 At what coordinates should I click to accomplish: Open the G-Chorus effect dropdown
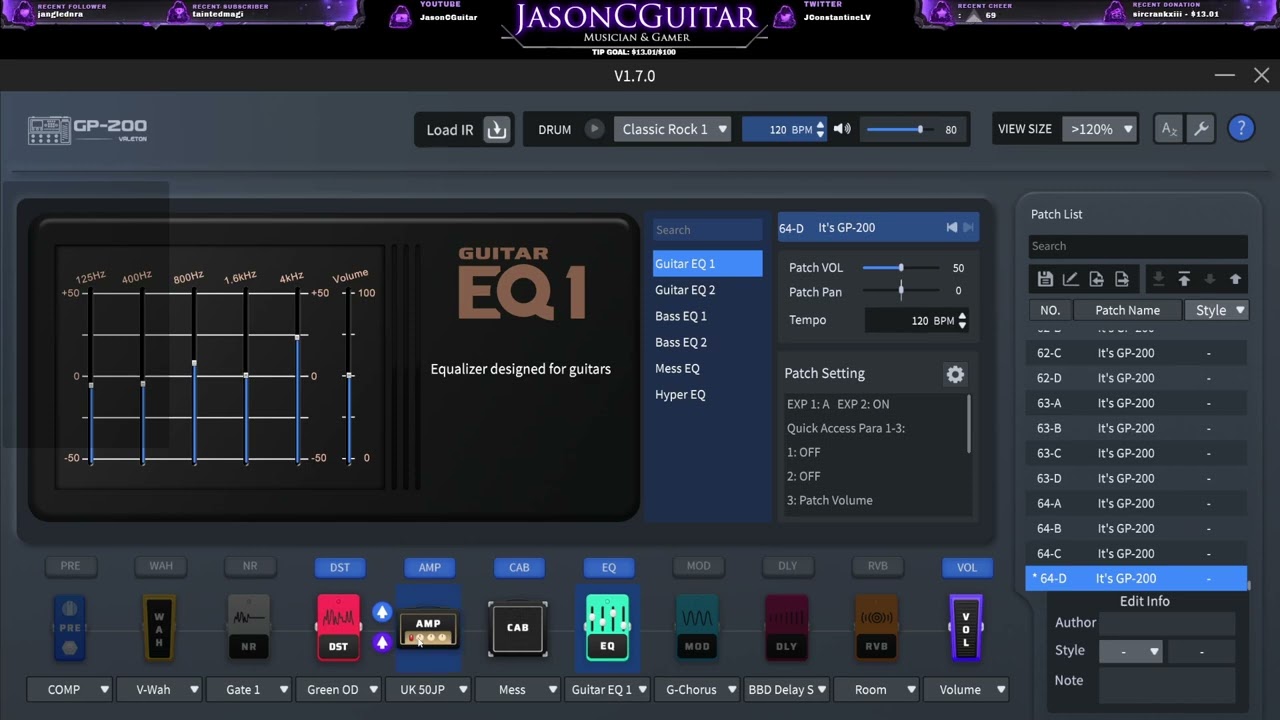pos(698,689)
